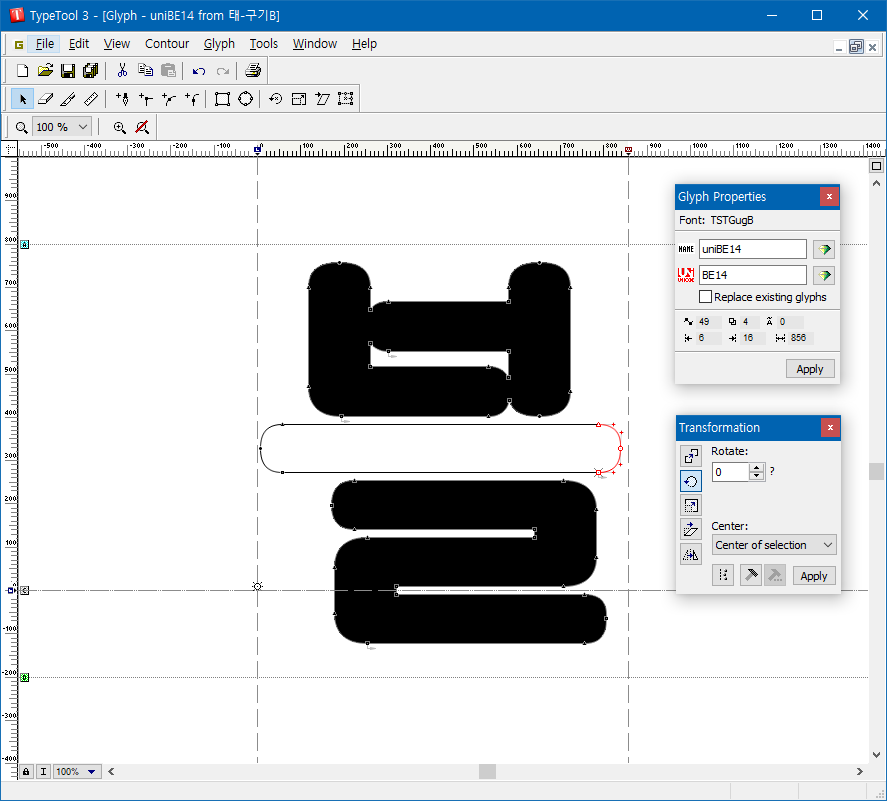The width and height of the screenshot is (887, 801).
Task: Open the bottom 100% zoom dropdown arrow
Action: (x=91, y=772)
